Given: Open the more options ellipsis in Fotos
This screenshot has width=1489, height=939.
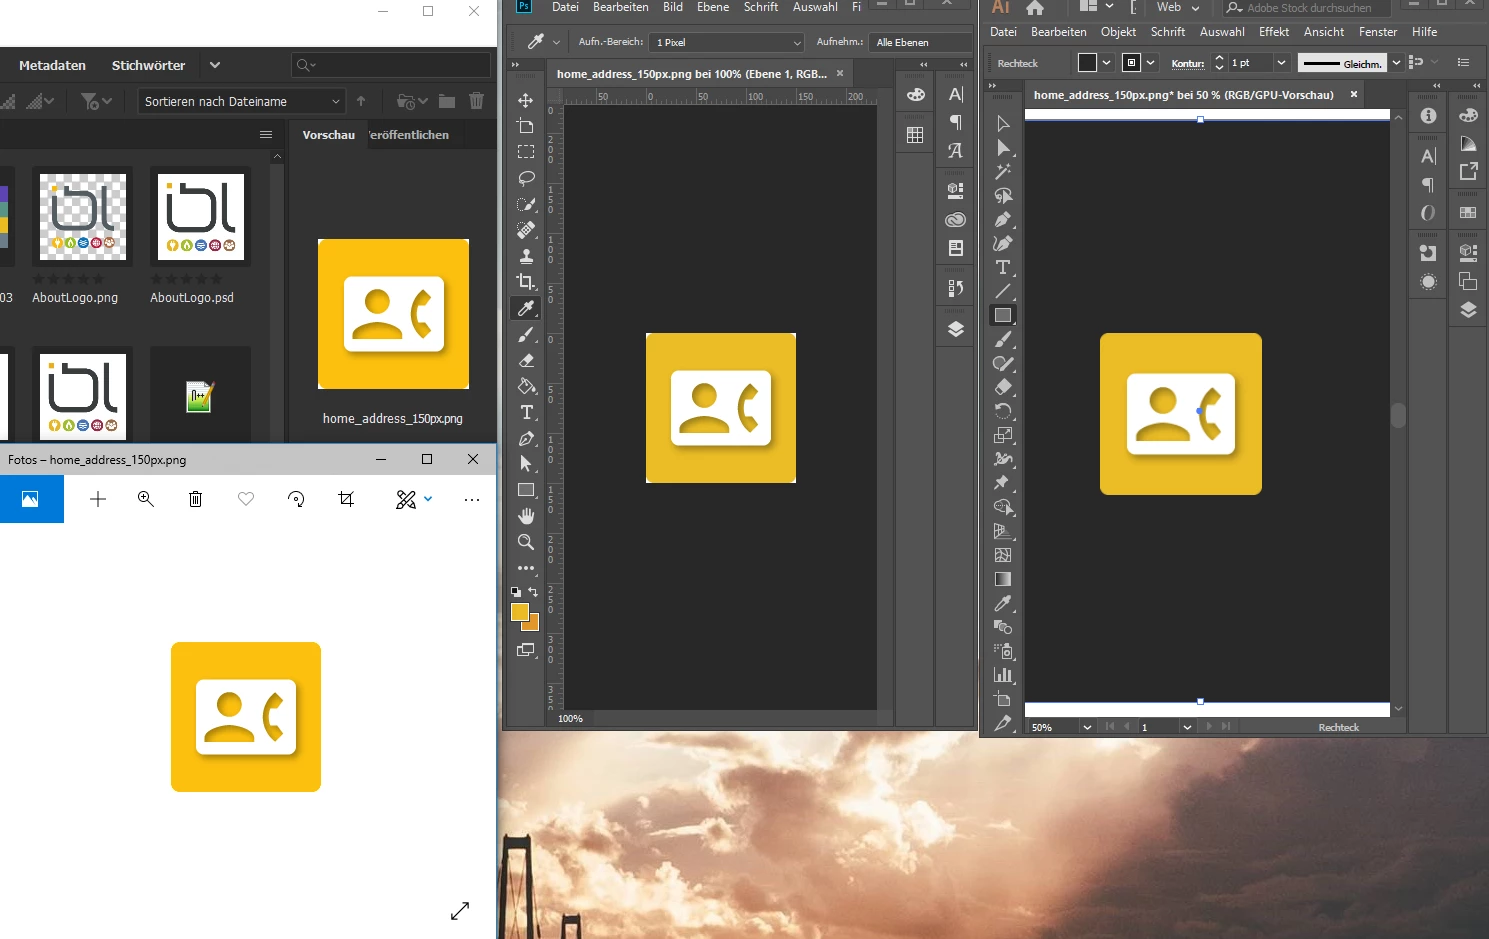Looking at the screenshot, I should pos(472,499).
